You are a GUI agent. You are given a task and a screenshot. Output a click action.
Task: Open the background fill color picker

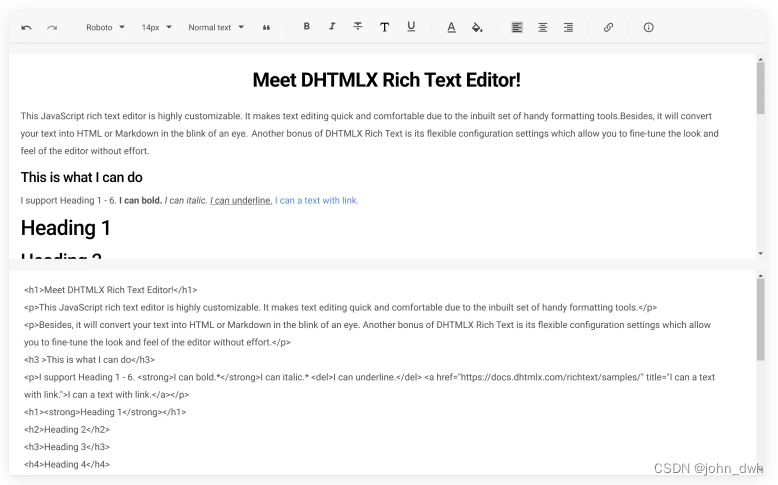pos(477,27)
